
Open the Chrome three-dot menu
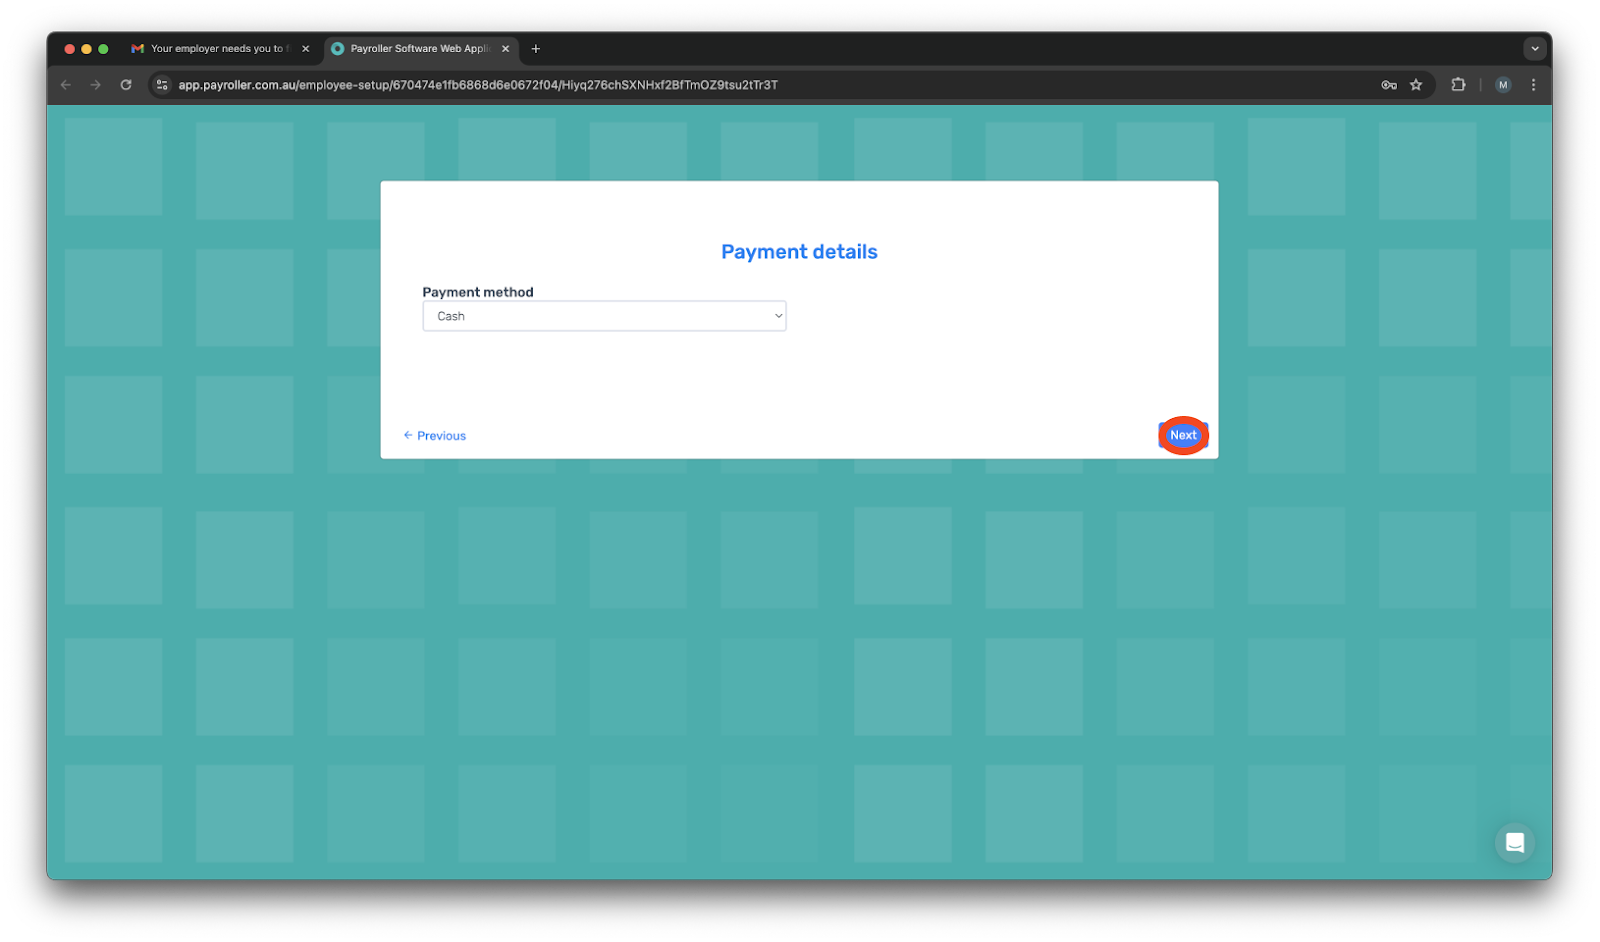pos(1533,85)
